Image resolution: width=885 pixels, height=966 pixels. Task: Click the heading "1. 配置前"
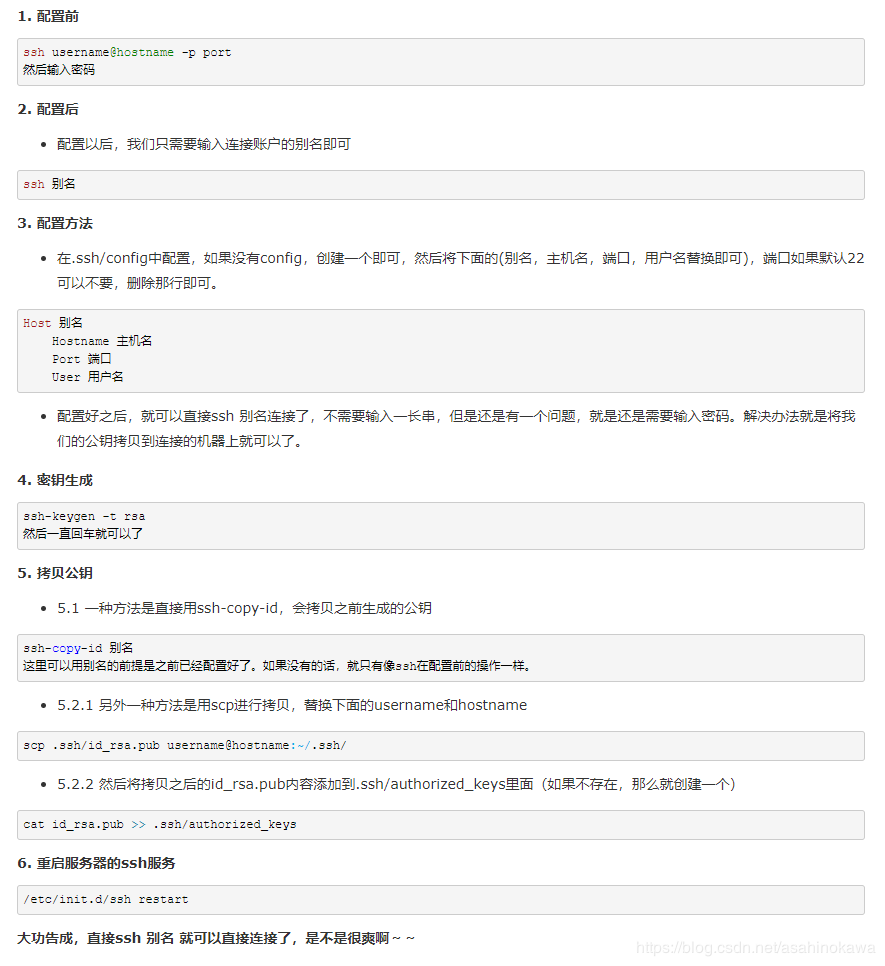click(48, 17)
